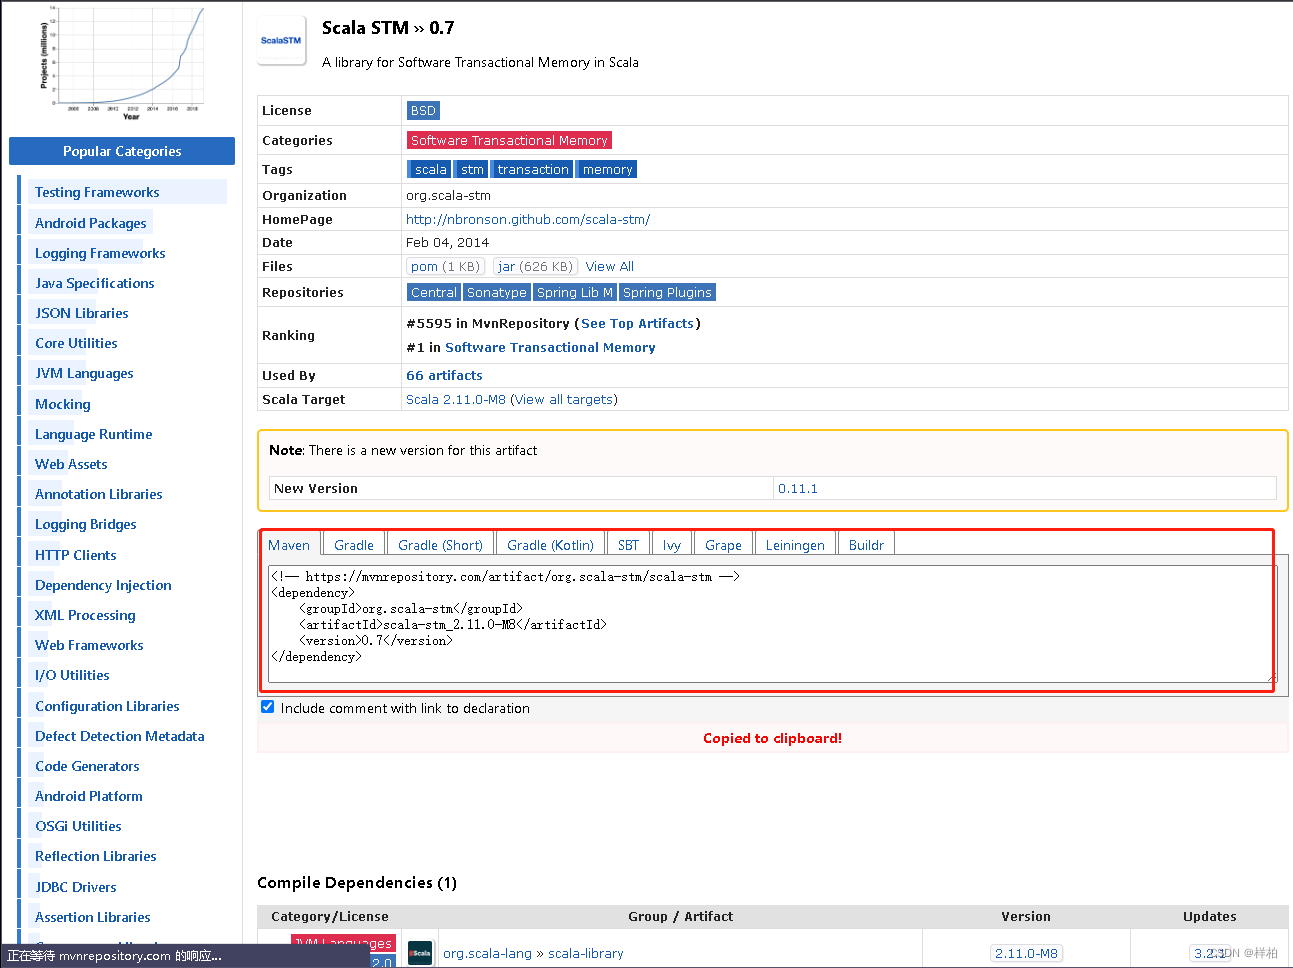Image resolution: width=1293 pixels, height=968 pixels.
Task: Open the Gradle (Short) tab
Action: tap(440, 545)
